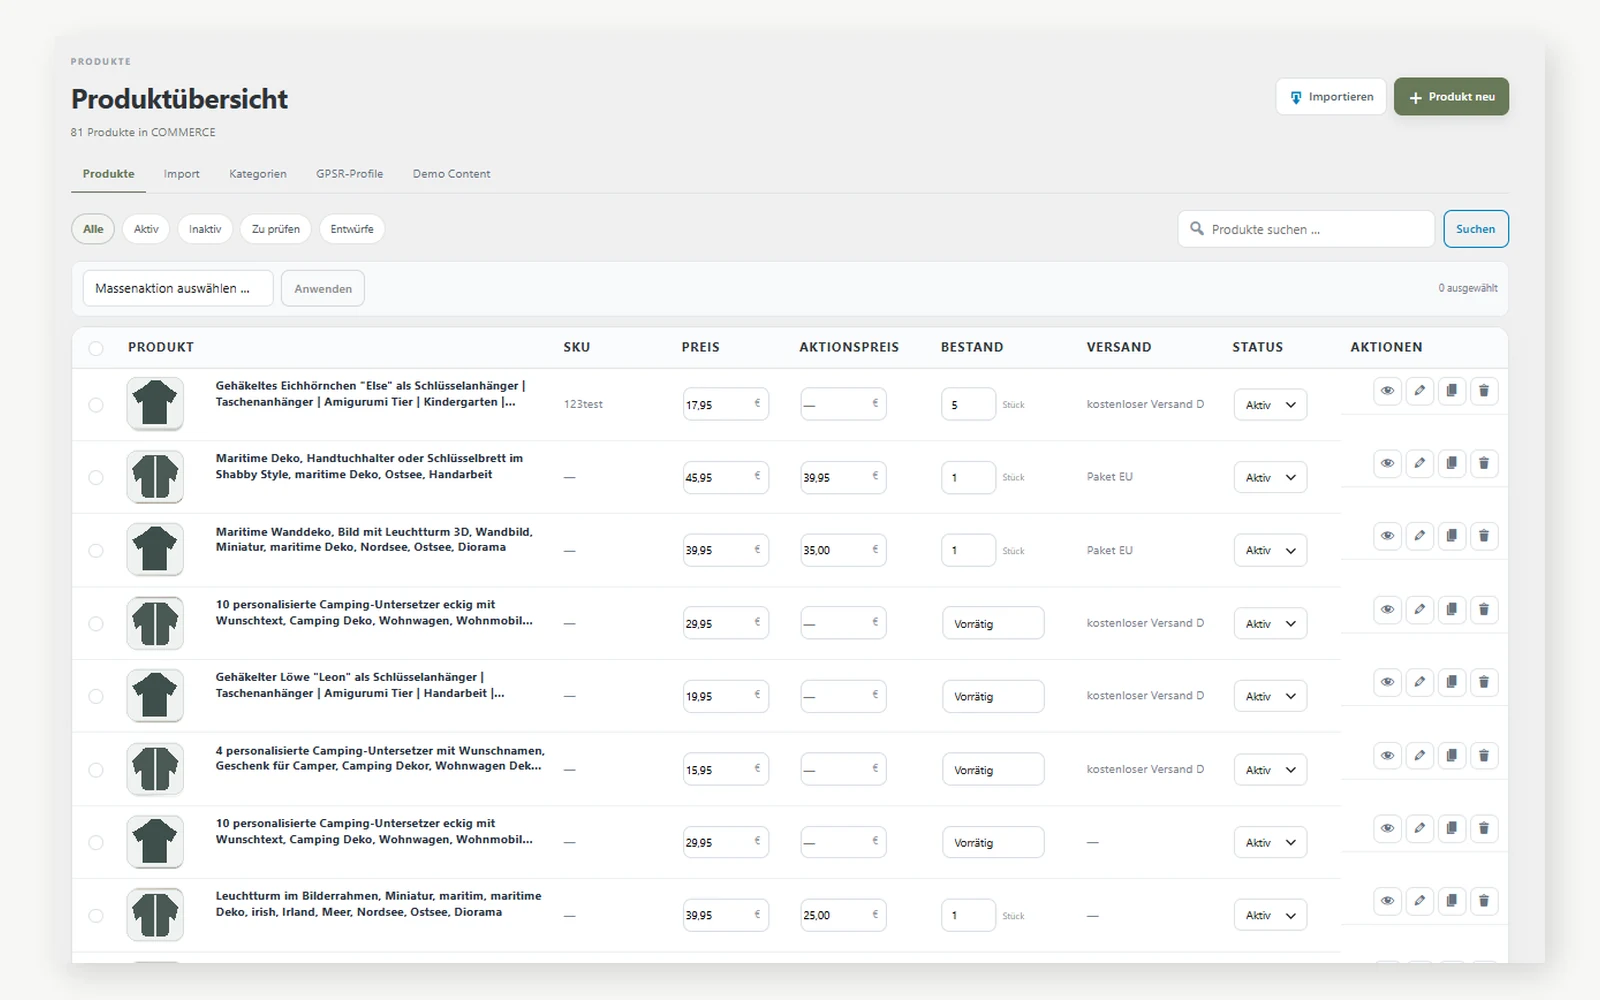Open the GPSR-Profile tab
Image resolution: width=1600 pixels, height=1000 pixels.
tap(349, 174)
